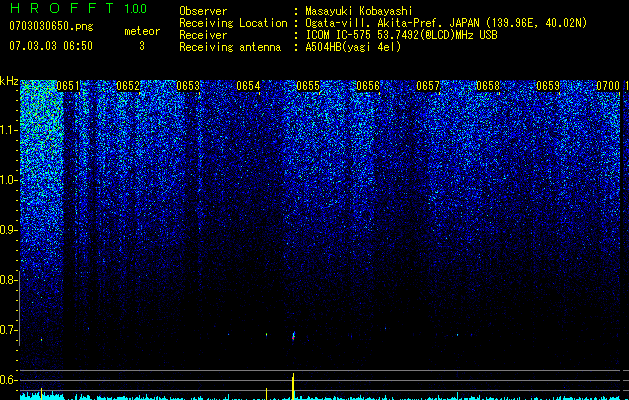Click the Observer label
Viewport: 629px width, 400px height.
pos(203,11)
